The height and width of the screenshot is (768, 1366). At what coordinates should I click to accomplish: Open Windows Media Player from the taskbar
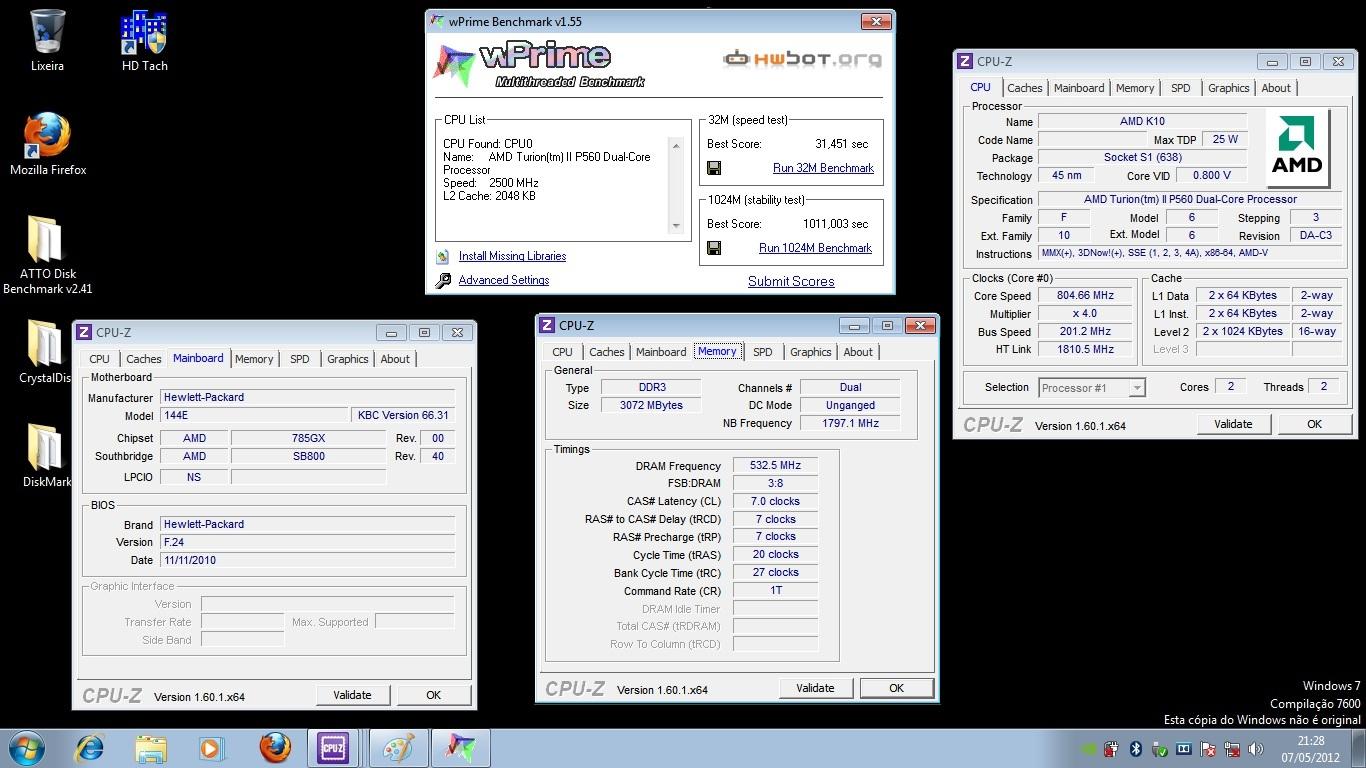click(211, 748)
